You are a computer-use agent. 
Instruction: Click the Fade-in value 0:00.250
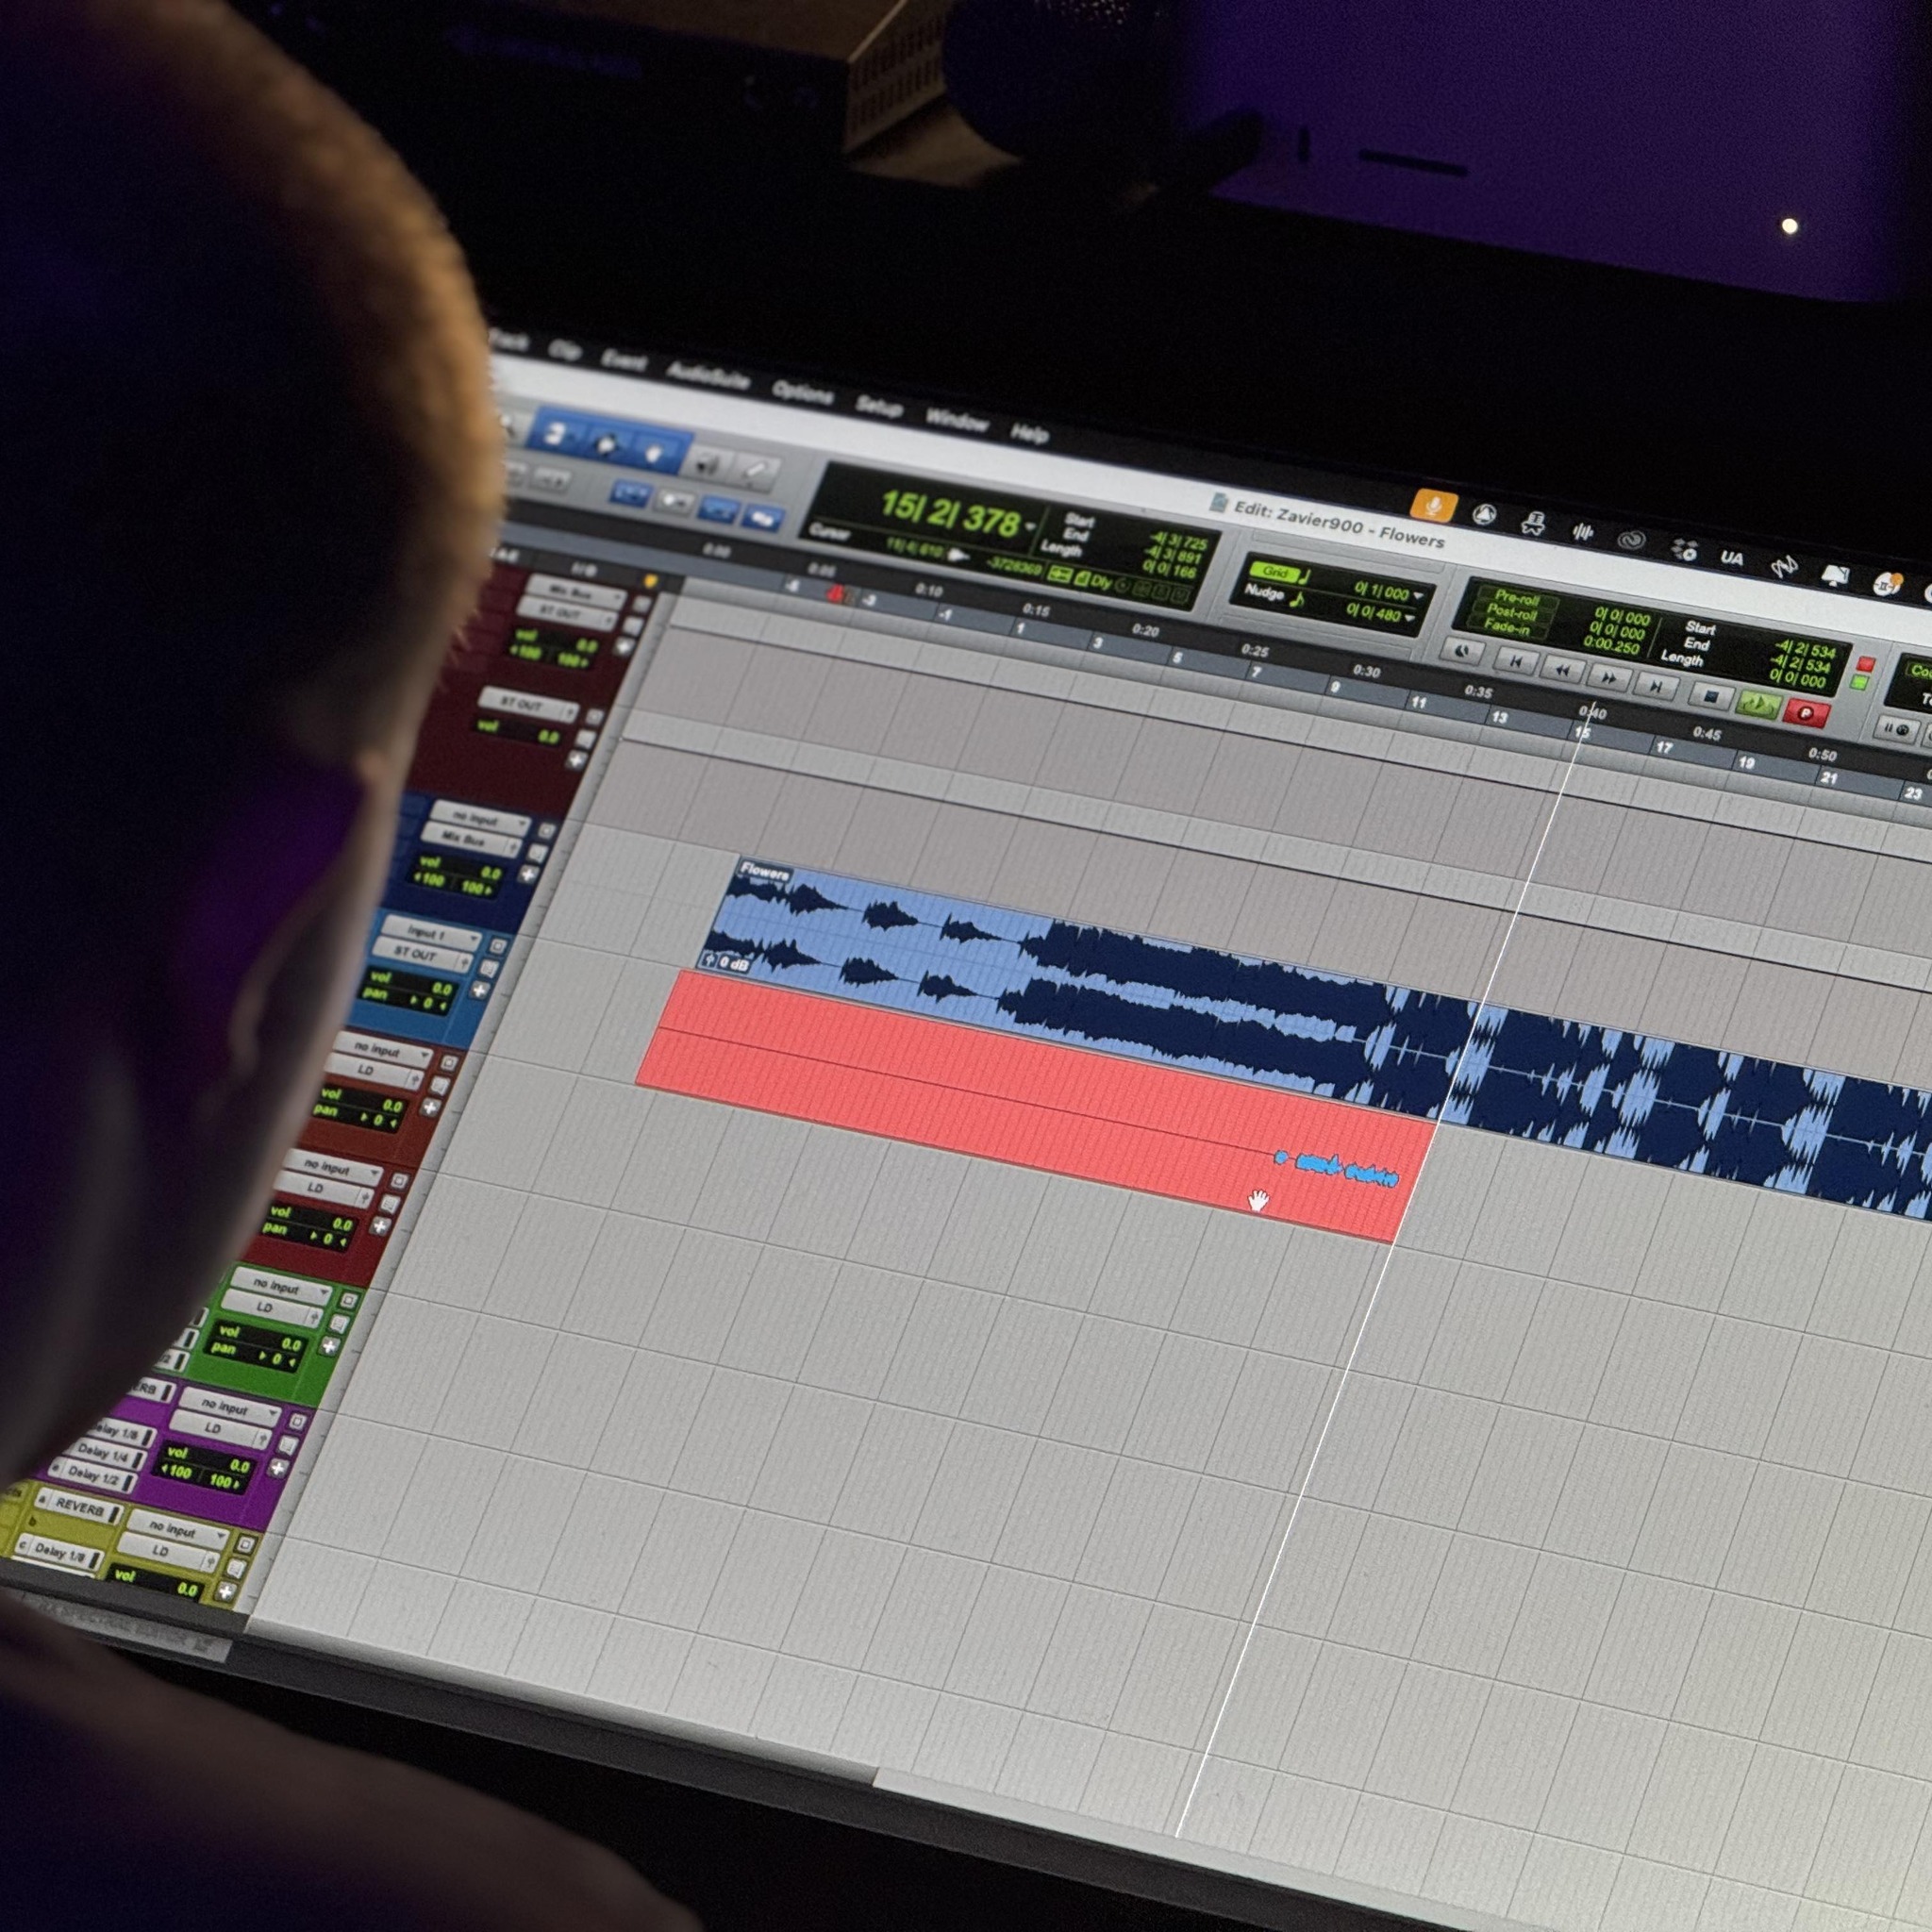(x=1612, y=646)
